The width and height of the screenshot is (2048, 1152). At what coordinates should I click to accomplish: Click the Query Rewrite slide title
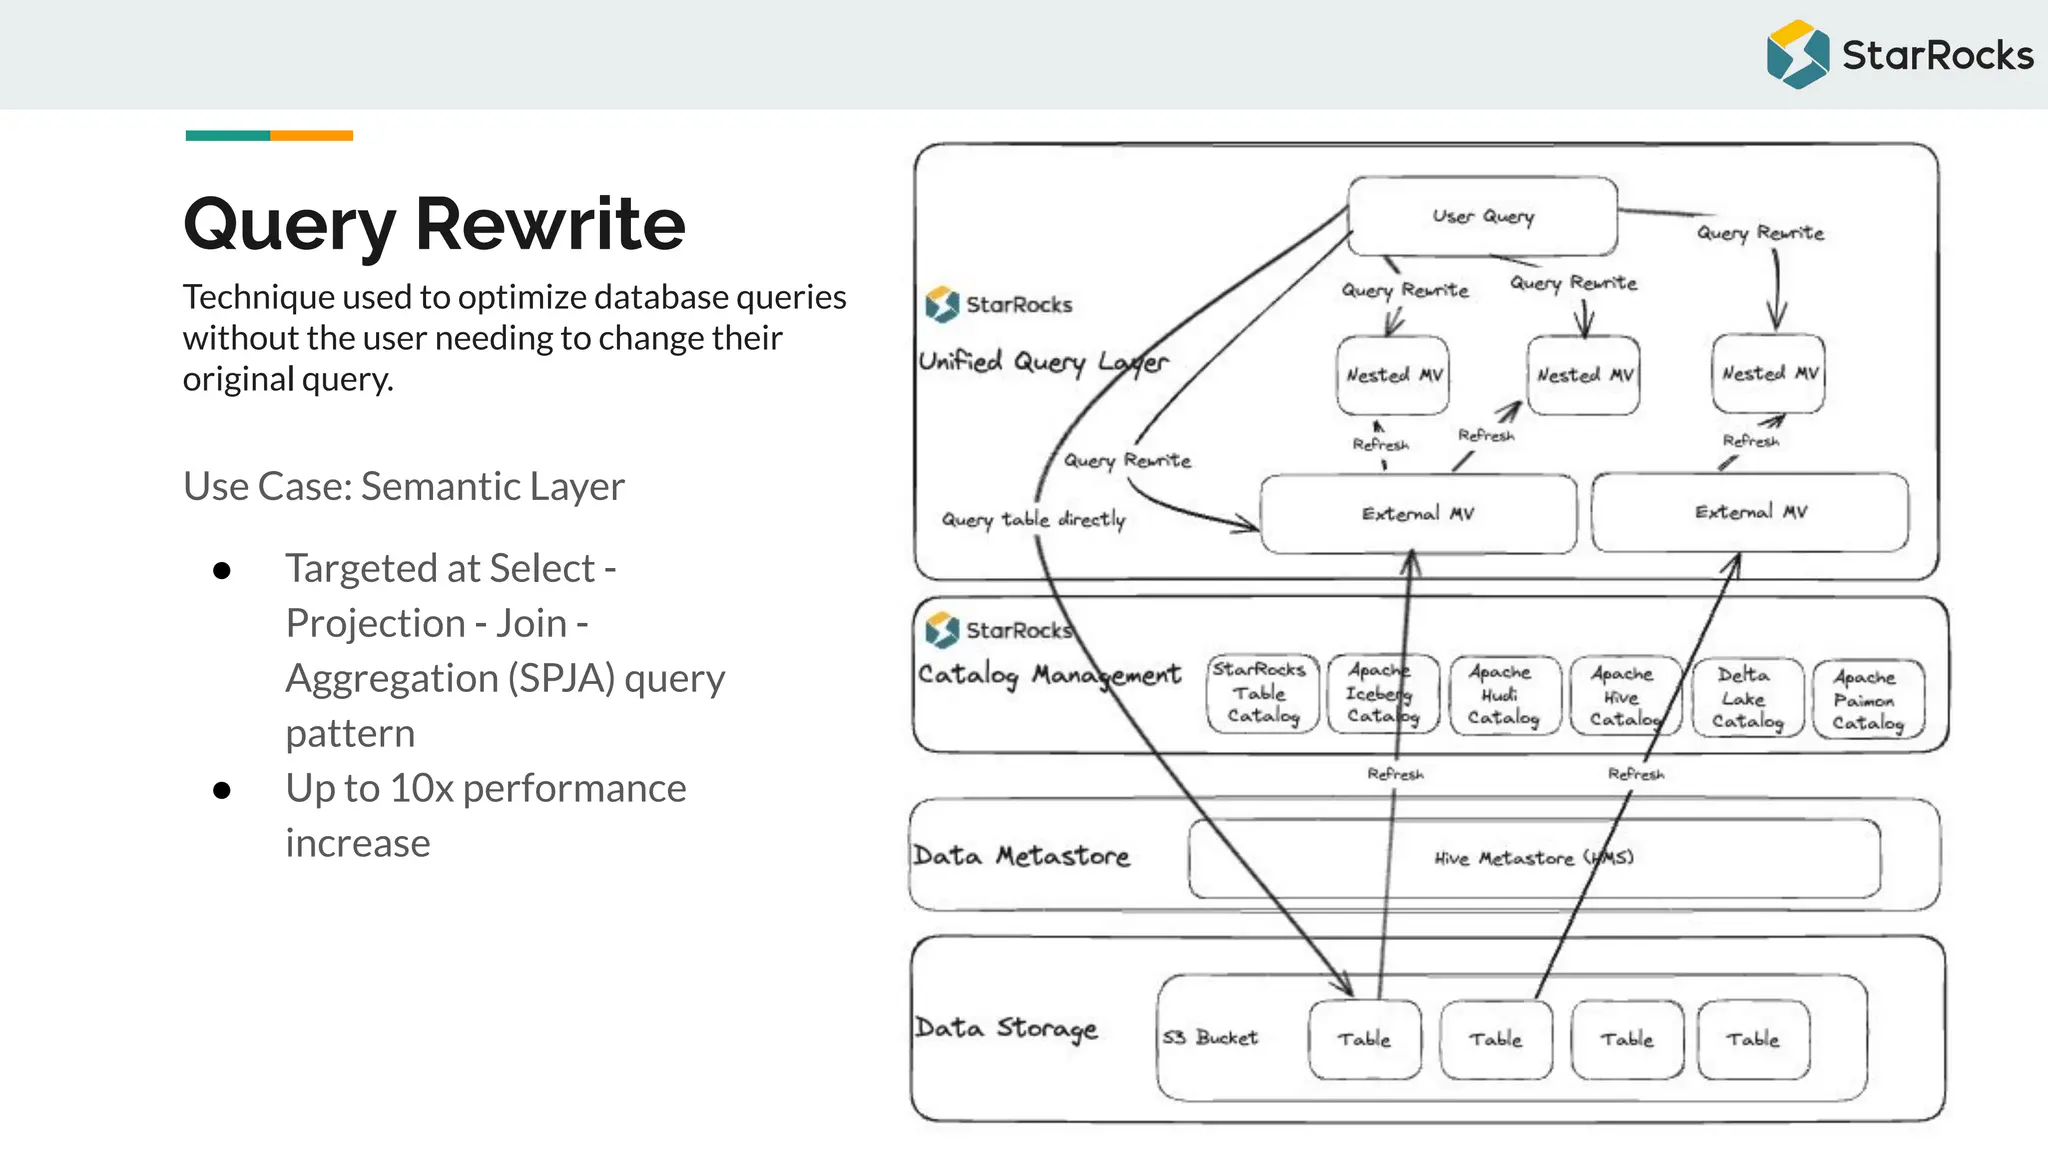coord(434,224)
